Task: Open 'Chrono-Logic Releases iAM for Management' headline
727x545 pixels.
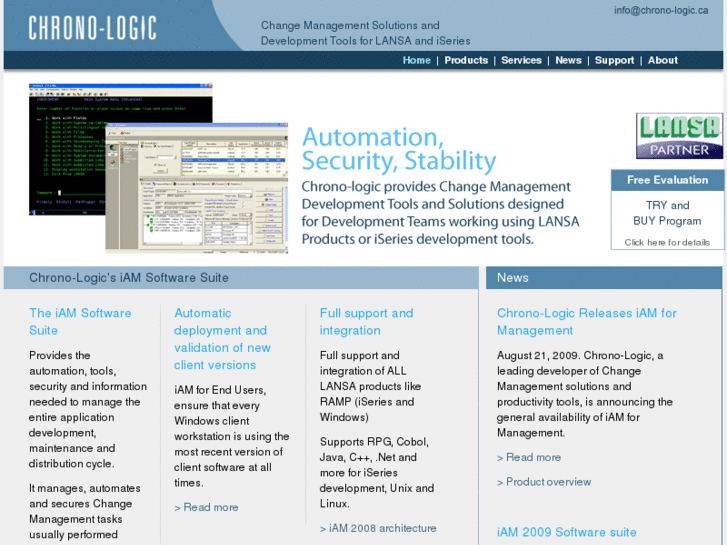Action: pyautogui.click(x=587, y=321)
